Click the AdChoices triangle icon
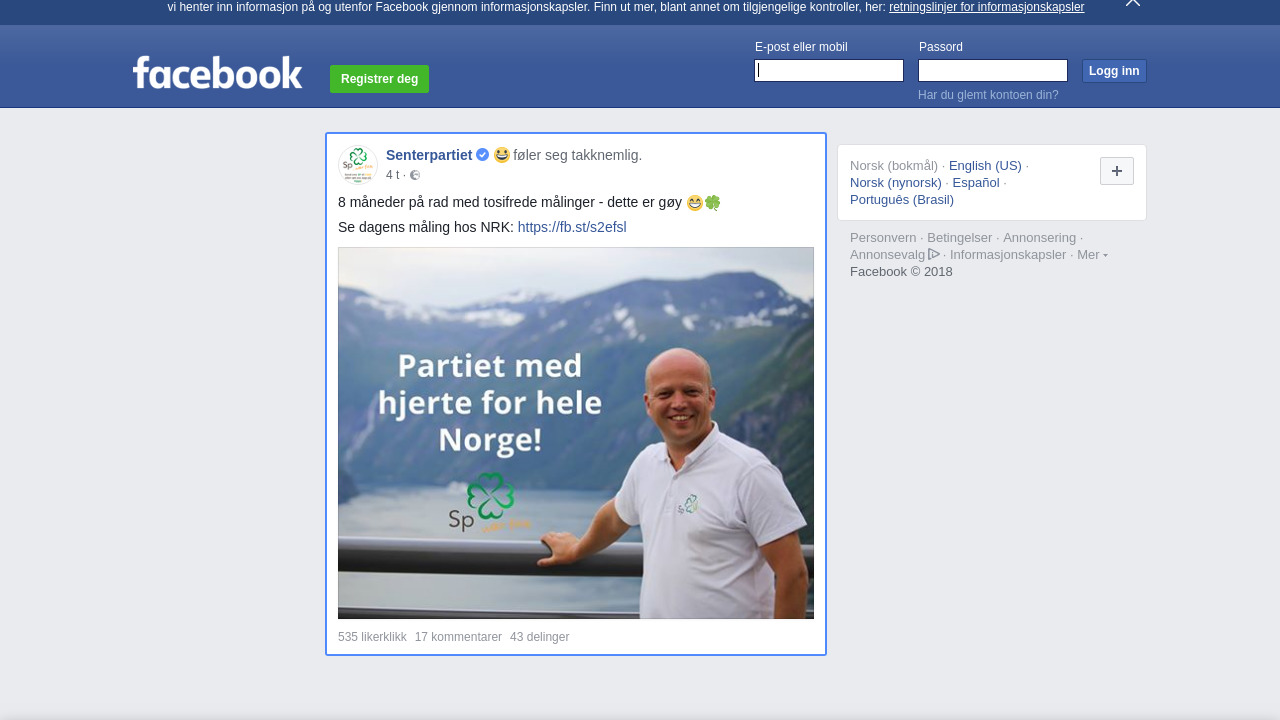Screen dimensions: 1280x720 934,254
